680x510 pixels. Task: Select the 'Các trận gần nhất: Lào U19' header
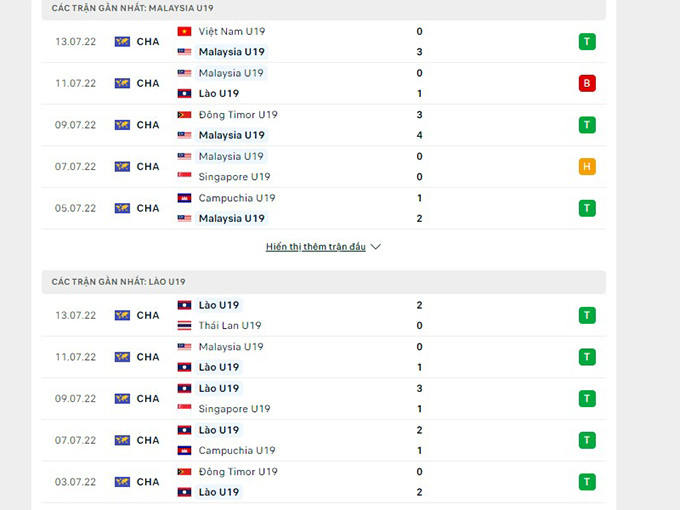pos(119,282)
